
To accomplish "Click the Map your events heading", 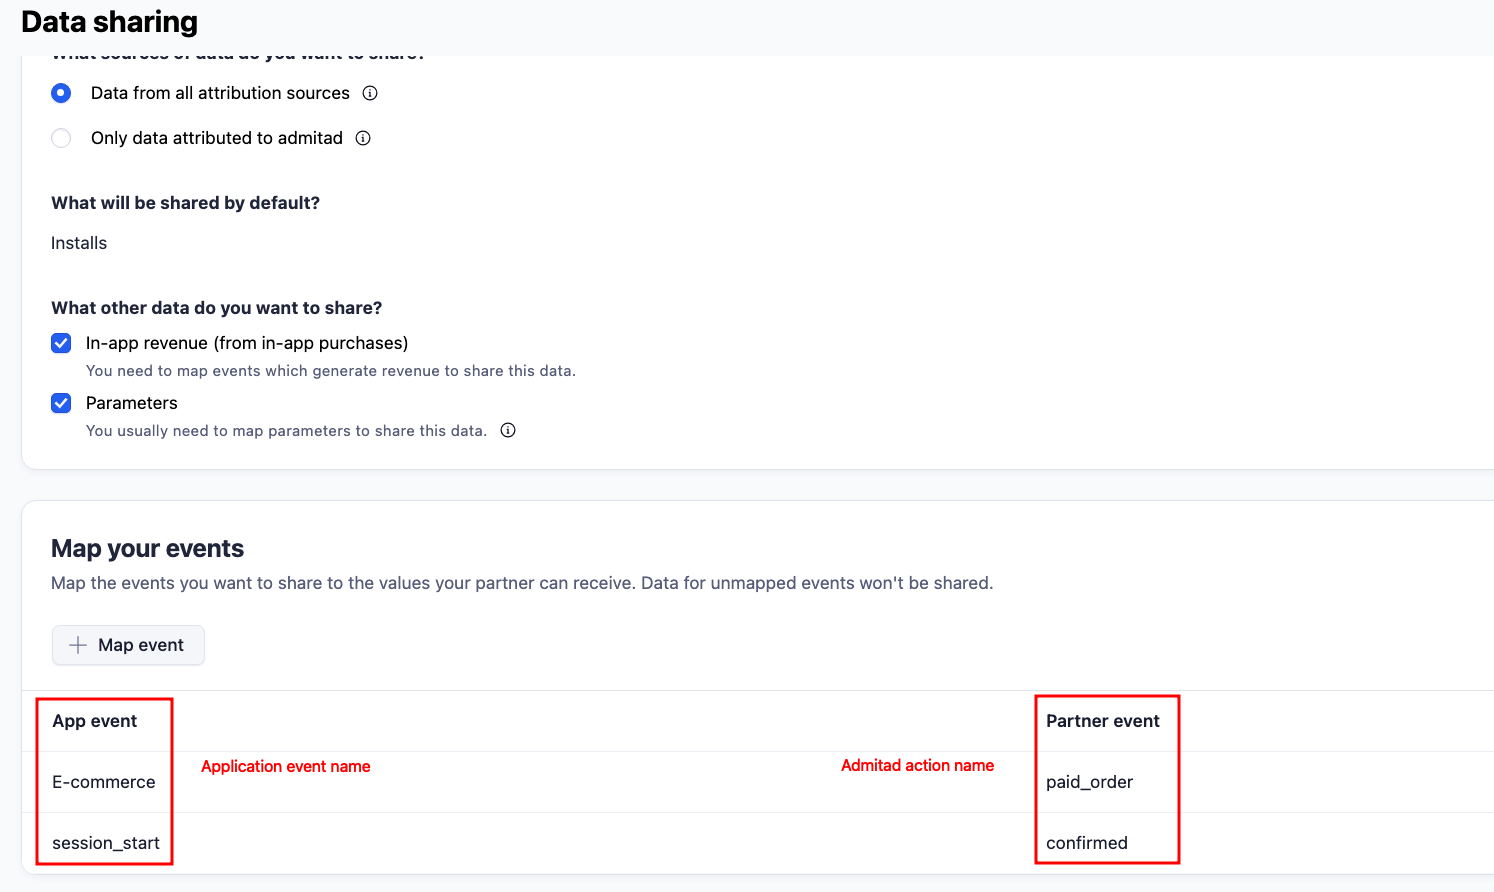I will point(148,548).
